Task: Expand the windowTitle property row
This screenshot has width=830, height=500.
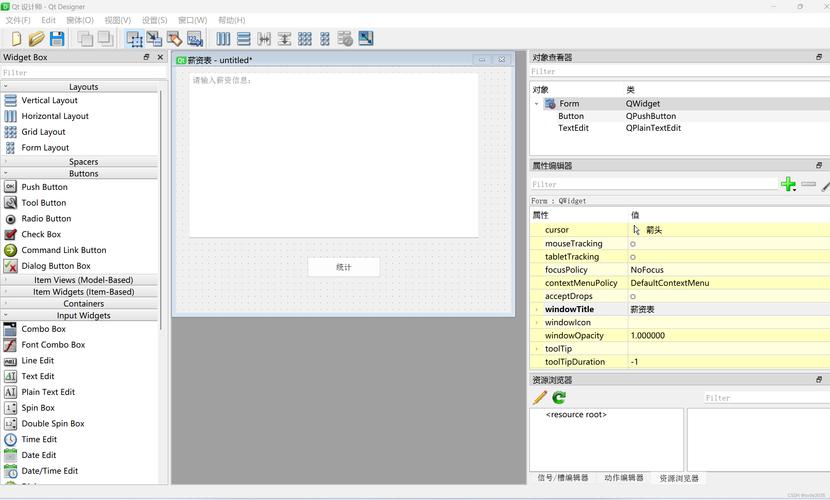Action: tap(537, 310)
